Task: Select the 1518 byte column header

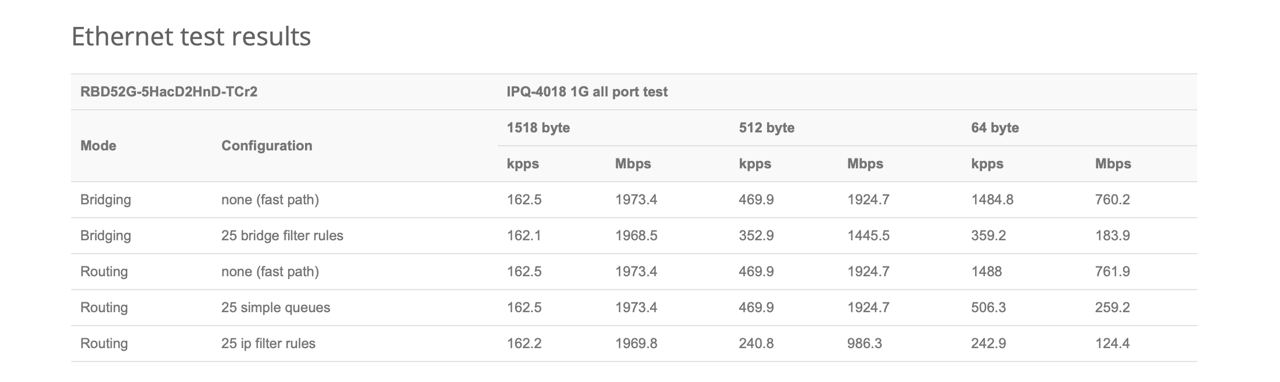Action: click(538, 128)
